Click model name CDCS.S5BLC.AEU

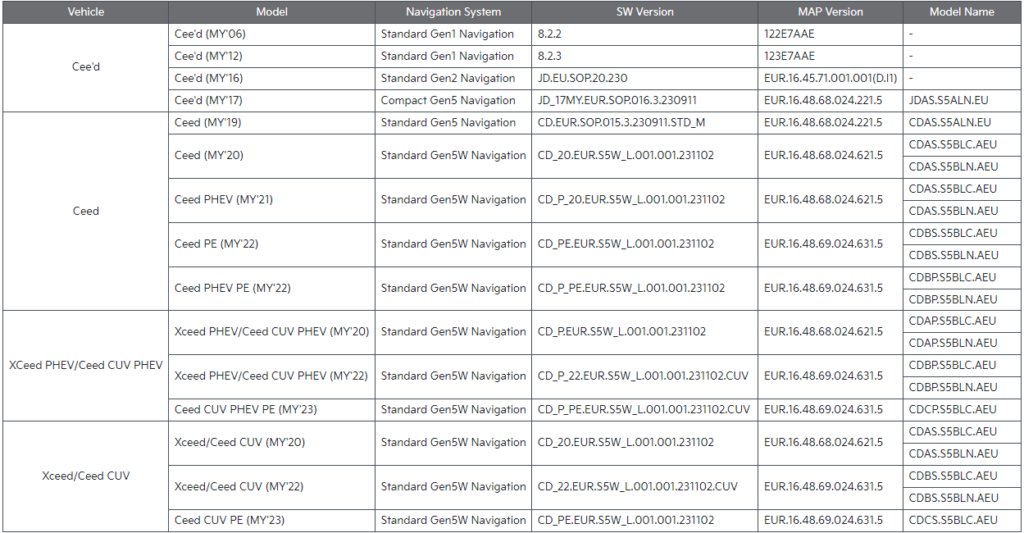pyautogui.click(x=962, y=521)
